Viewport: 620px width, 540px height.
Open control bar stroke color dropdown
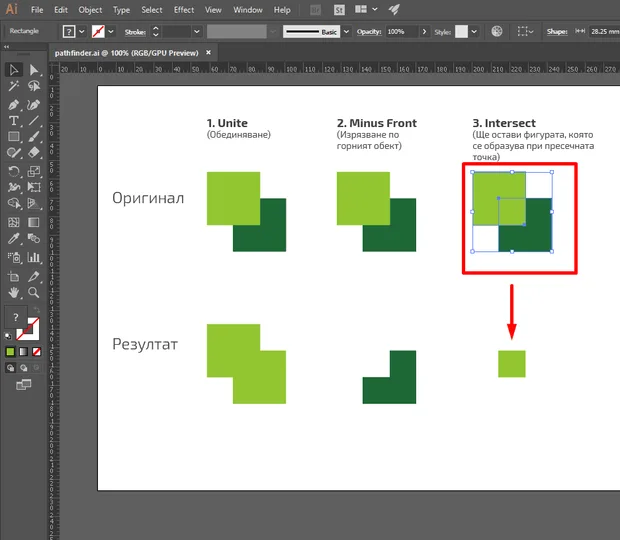[111, 32]
